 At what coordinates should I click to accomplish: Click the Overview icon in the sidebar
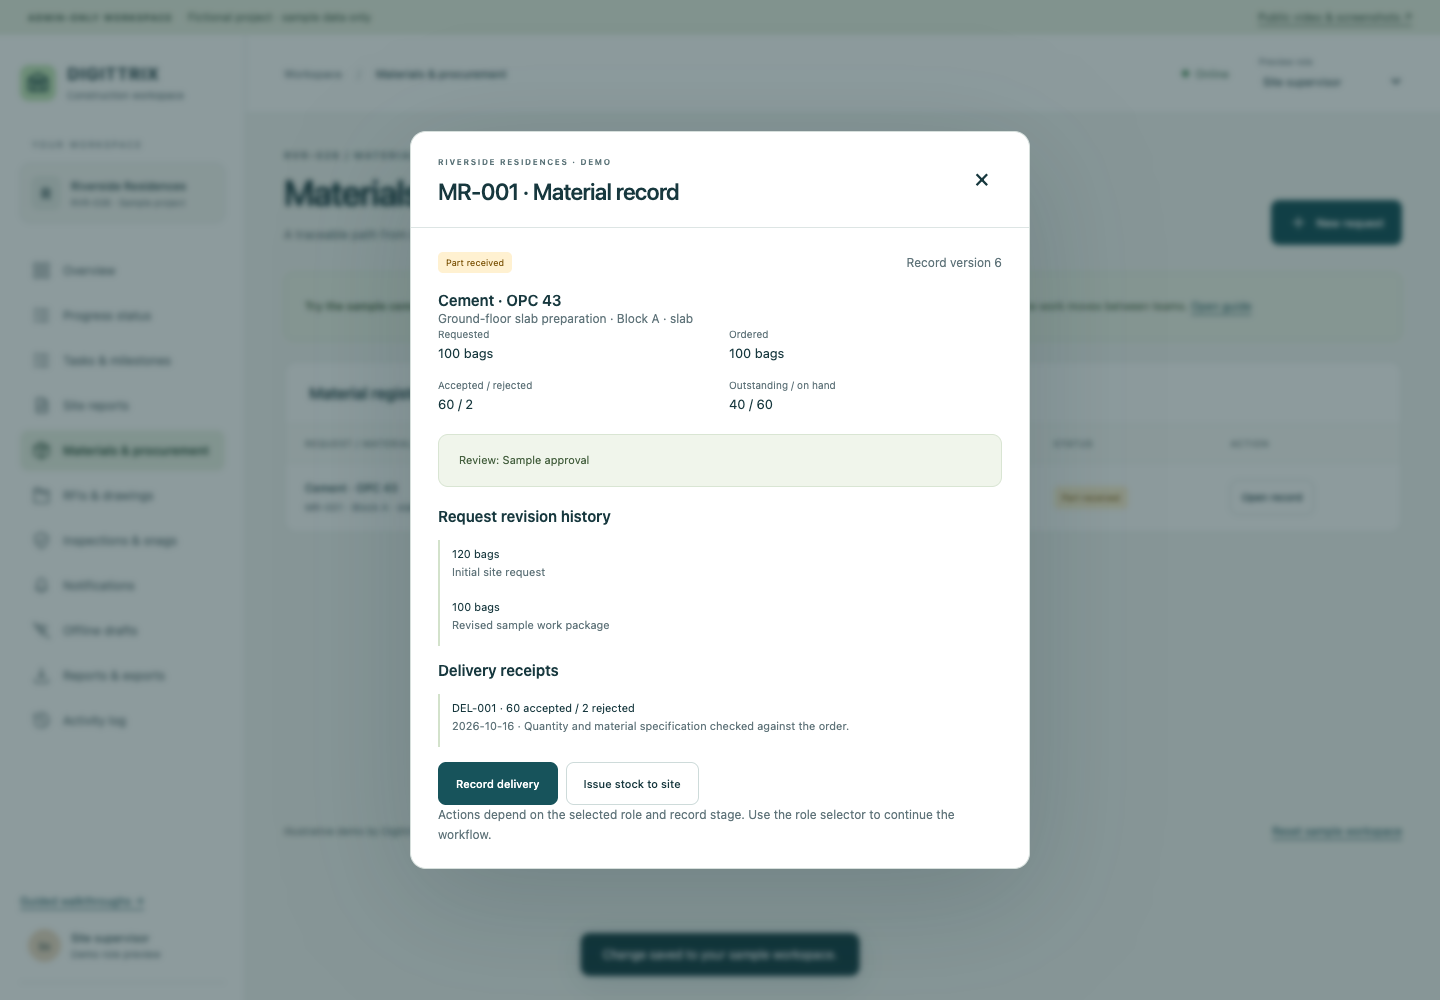(x=41, y=271)
